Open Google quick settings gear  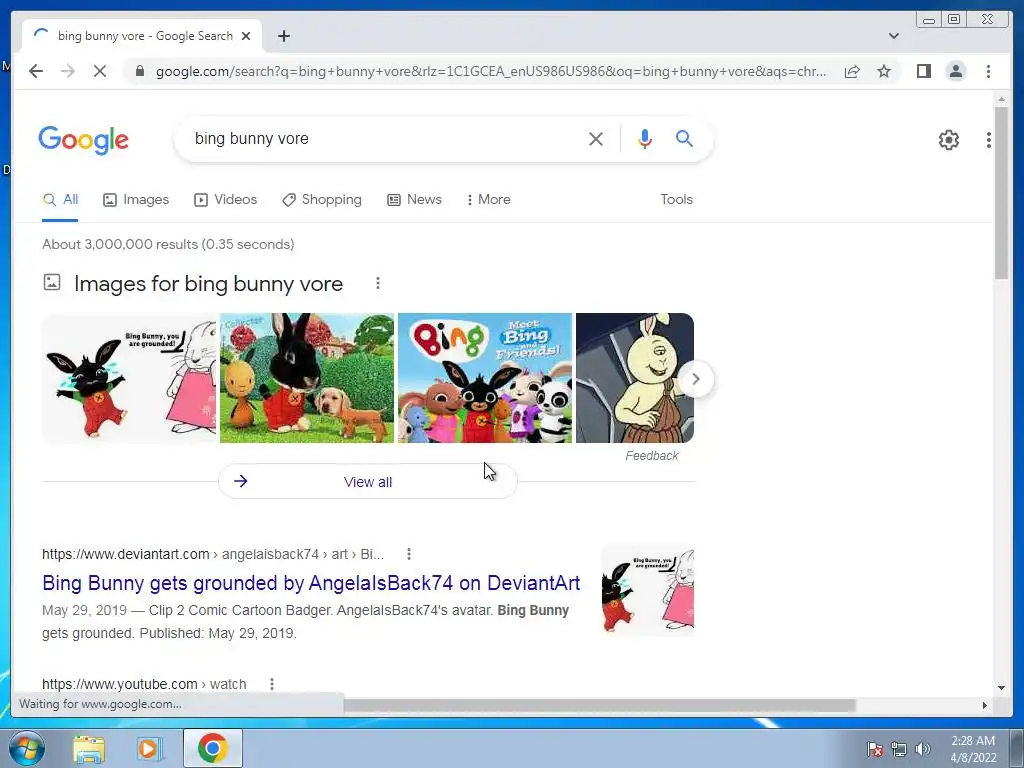(x=948, y=140)
